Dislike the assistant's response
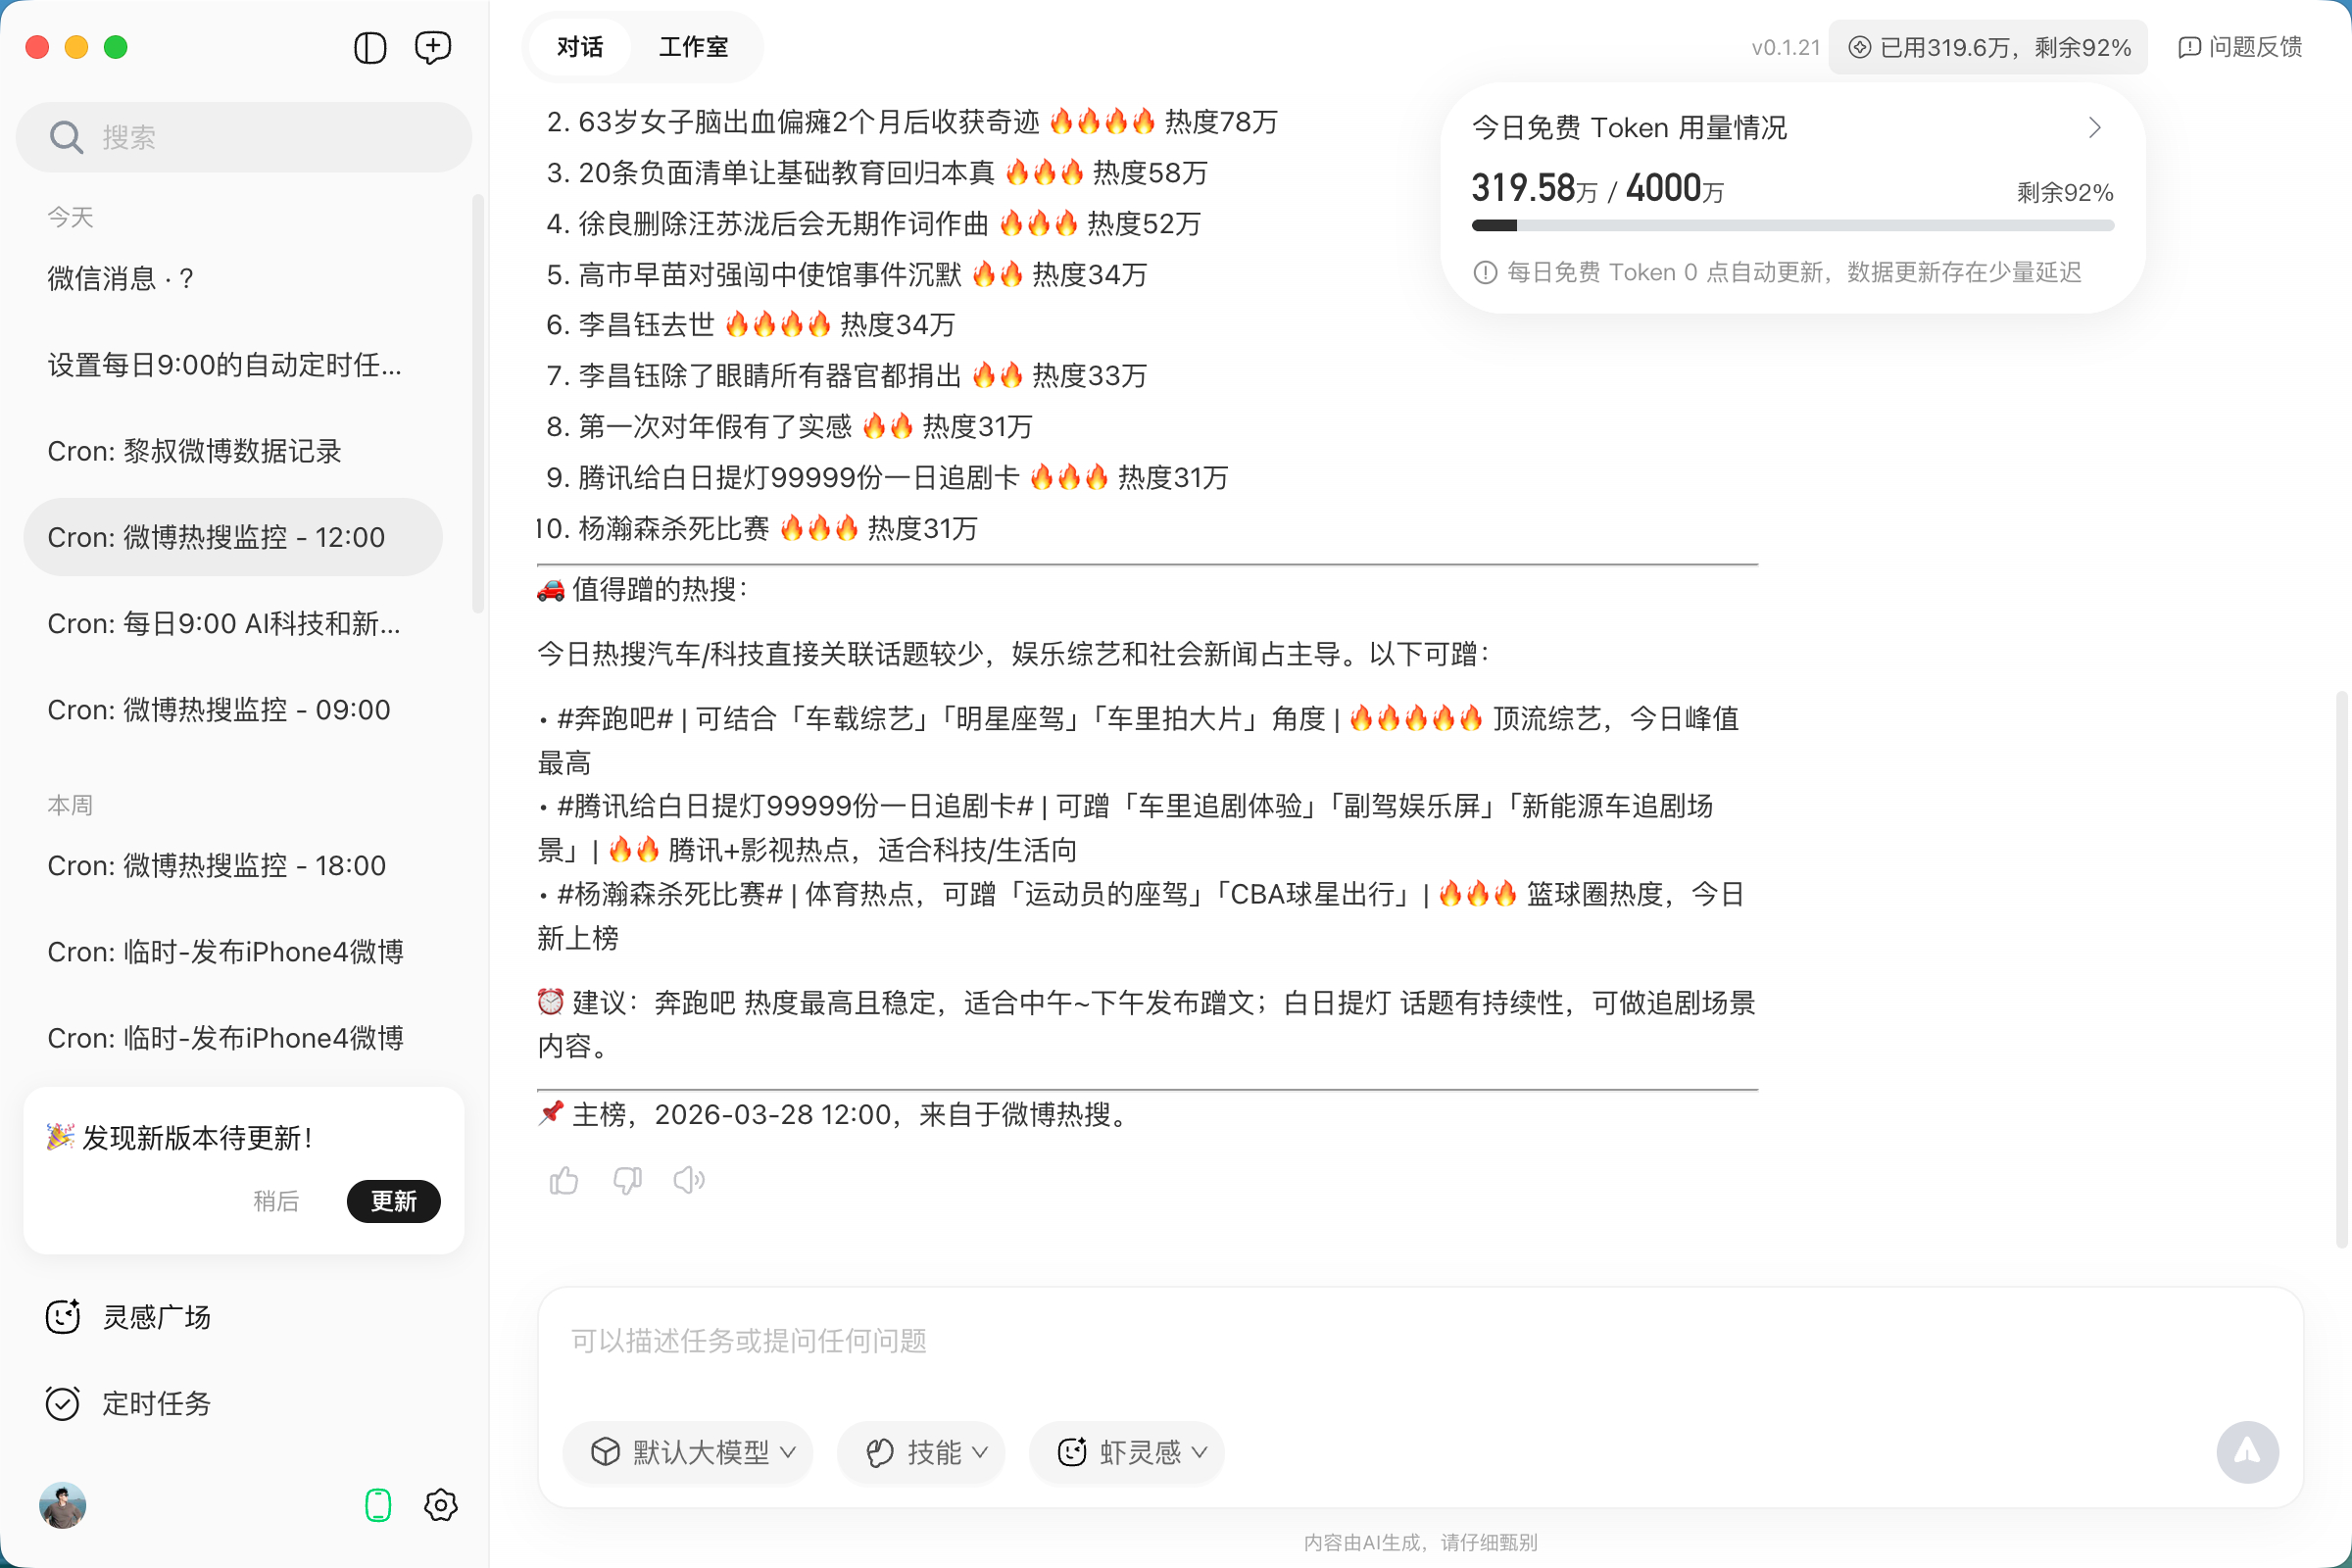 [626, 1180]
